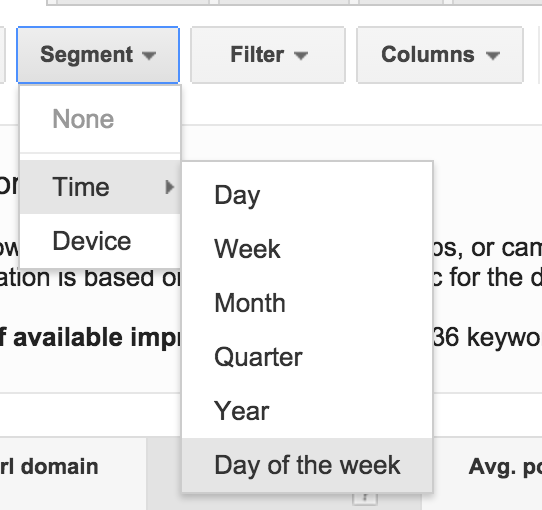This screenshot has width=542, height=510.
Task: Click the partially hidden help question-mark icon
Action: [x=365, y=498]
